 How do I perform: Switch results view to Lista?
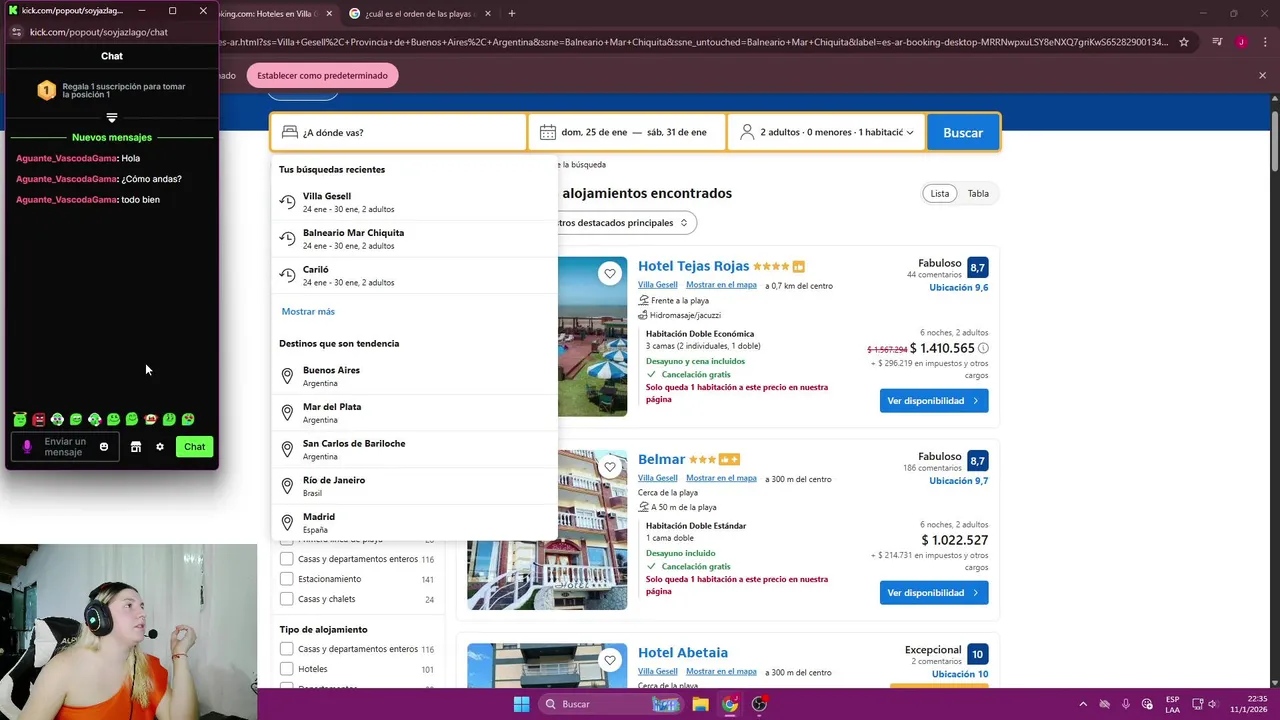tap(940, 193)
